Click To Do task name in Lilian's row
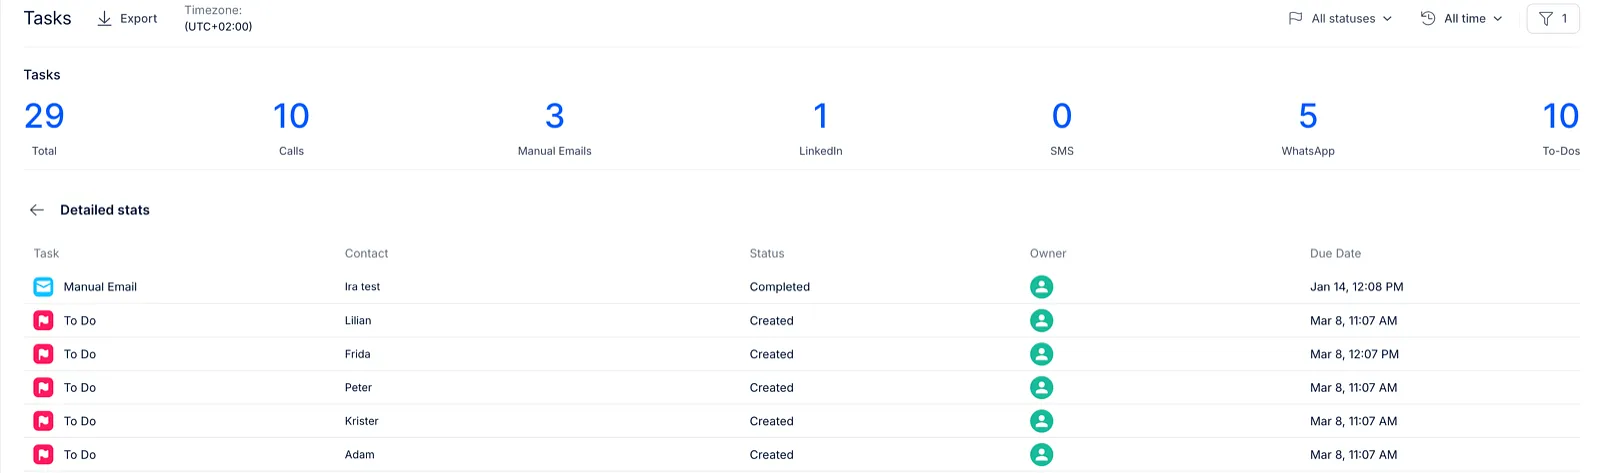 tap(80, 321)
